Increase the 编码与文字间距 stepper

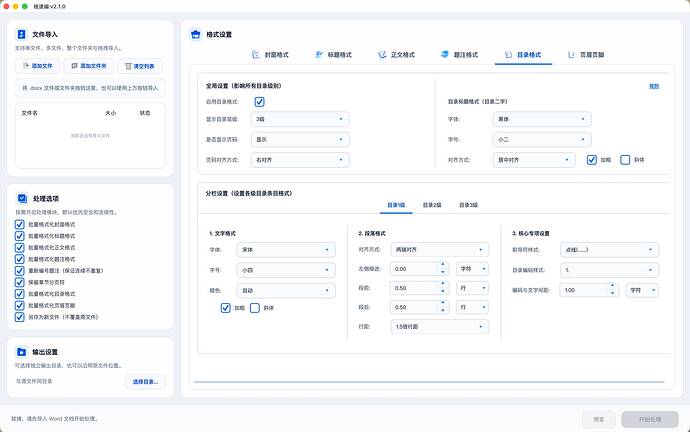pyautogui.click(x=613, y=286)
